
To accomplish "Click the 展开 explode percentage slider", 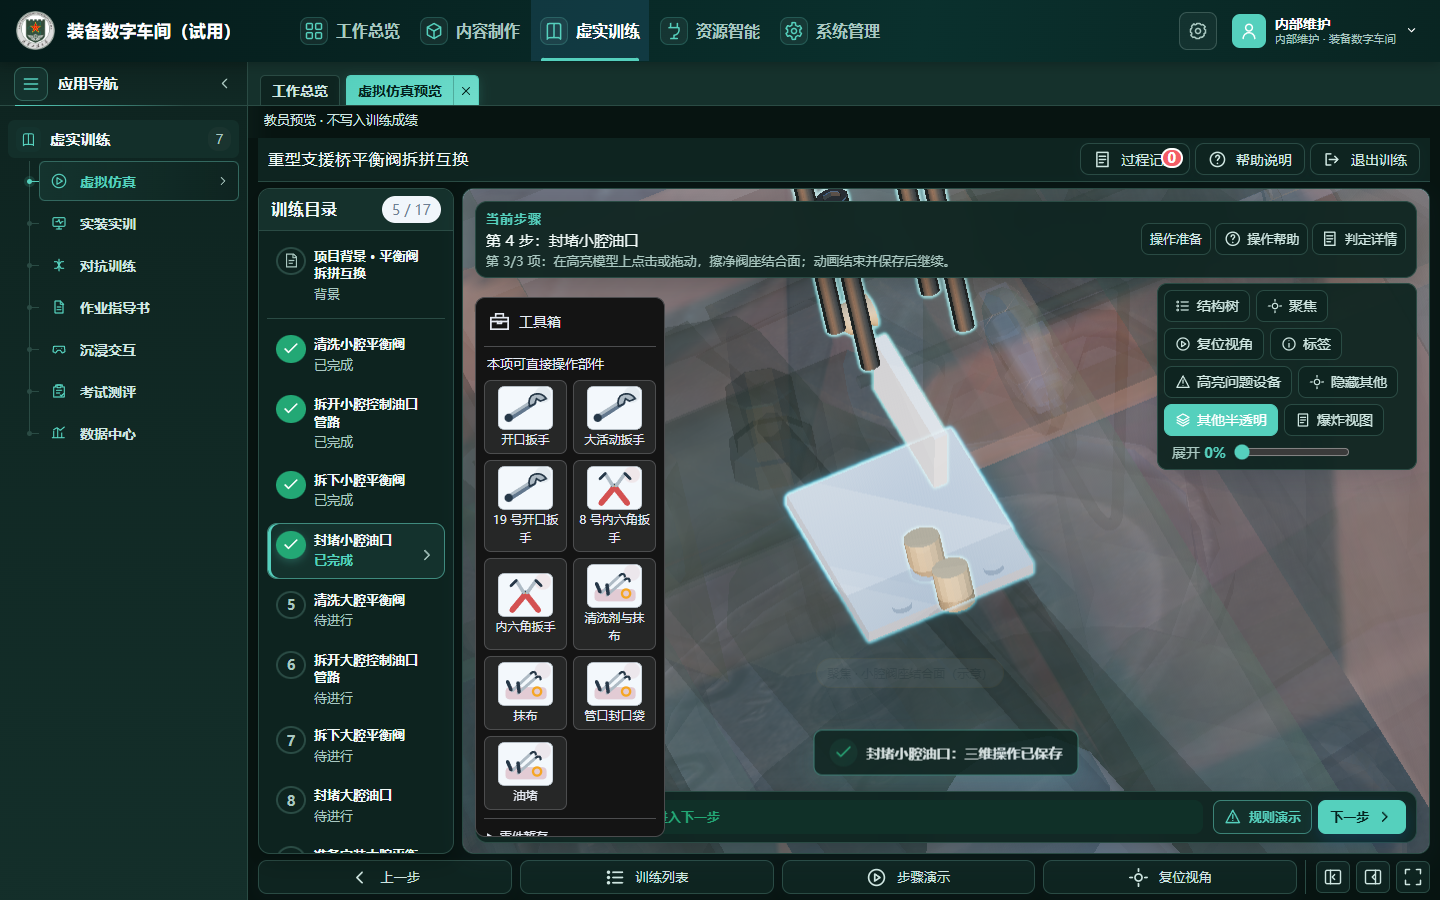I will [x=1295, y=452].
